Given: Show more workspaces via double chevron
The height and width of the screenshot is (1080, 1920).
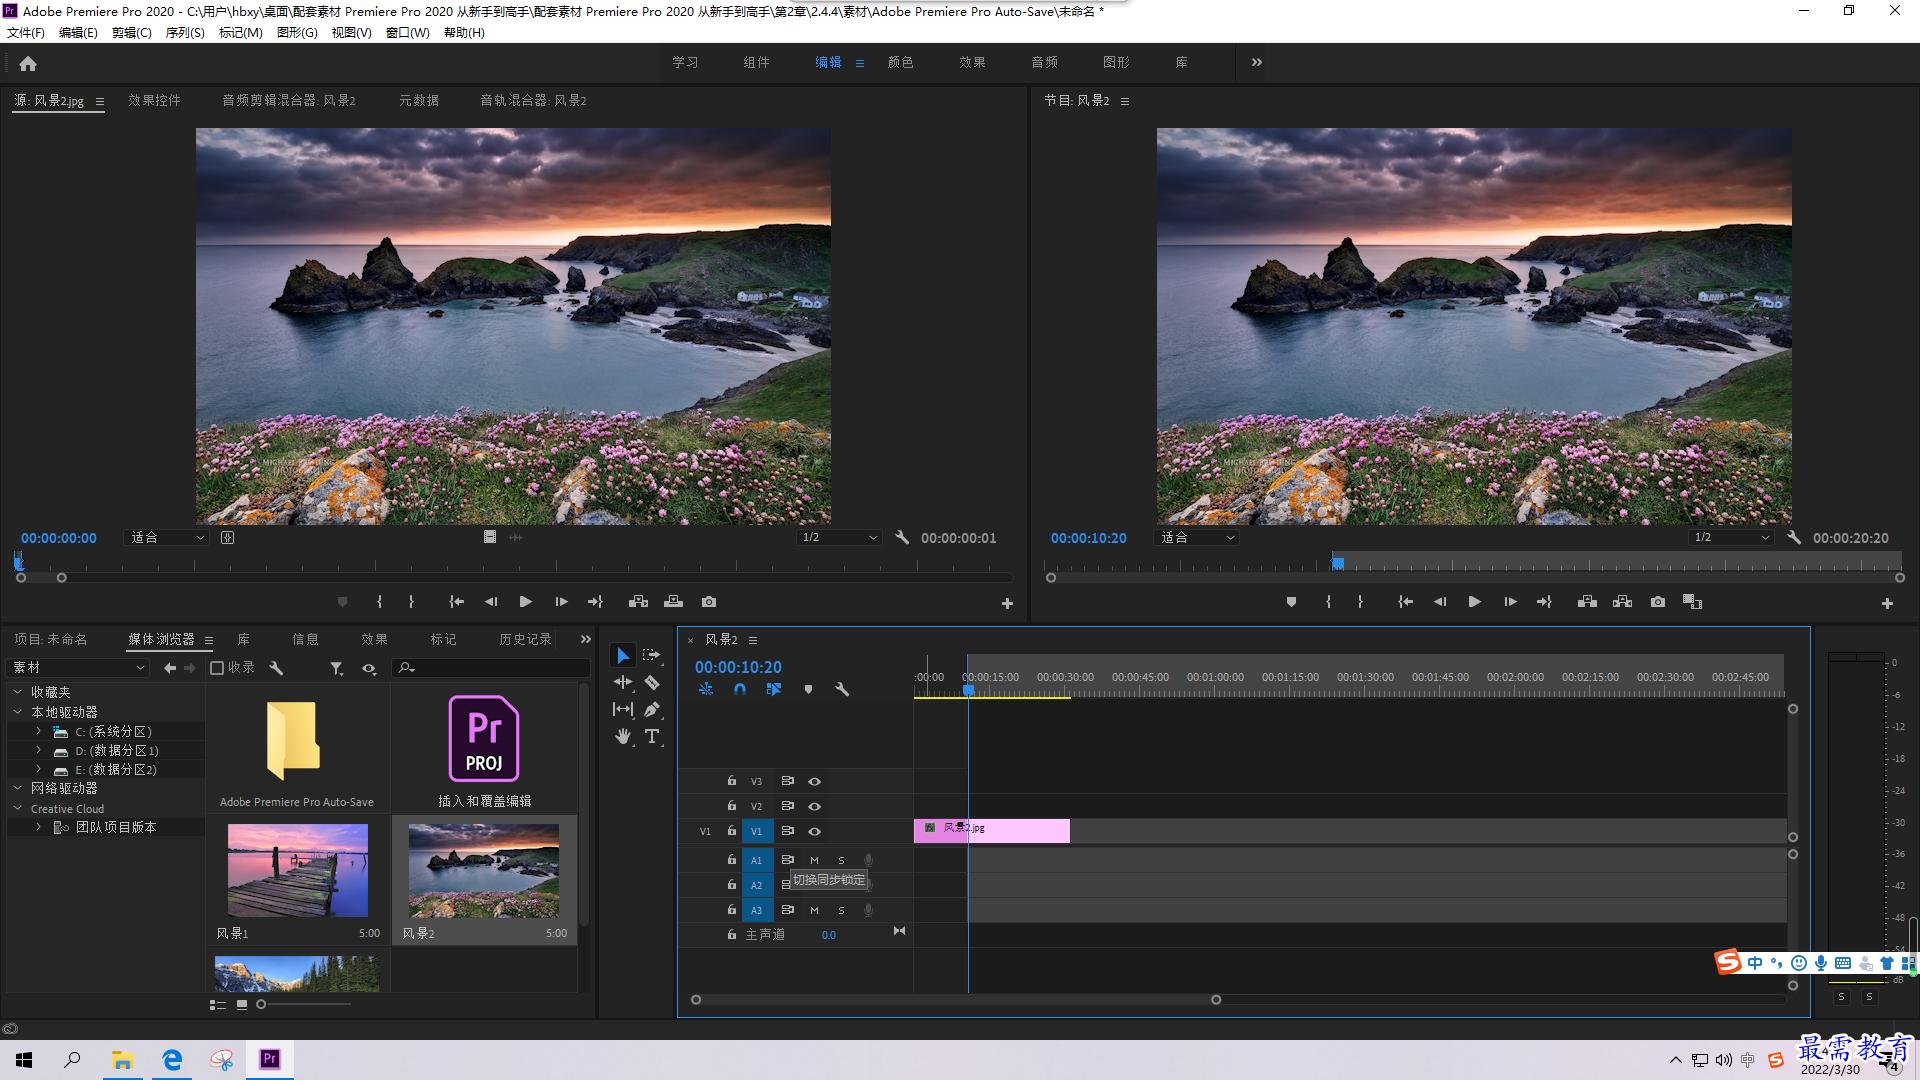Looking at the screenshot, I should click(1257, 62).
